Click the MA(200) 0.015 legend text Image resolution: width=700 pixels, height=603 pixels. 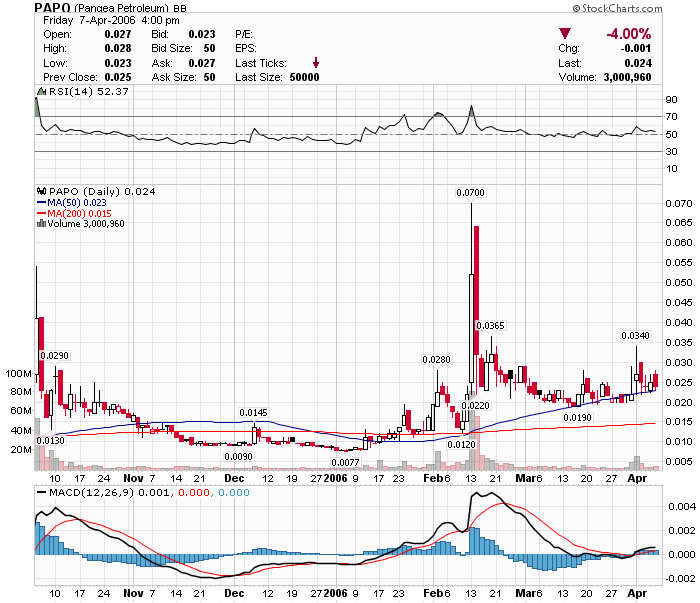79,213
